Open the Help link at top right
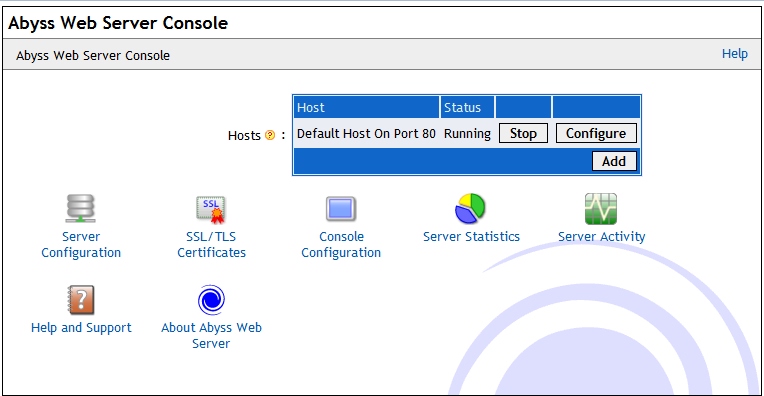764x396 pixels. 735,54
